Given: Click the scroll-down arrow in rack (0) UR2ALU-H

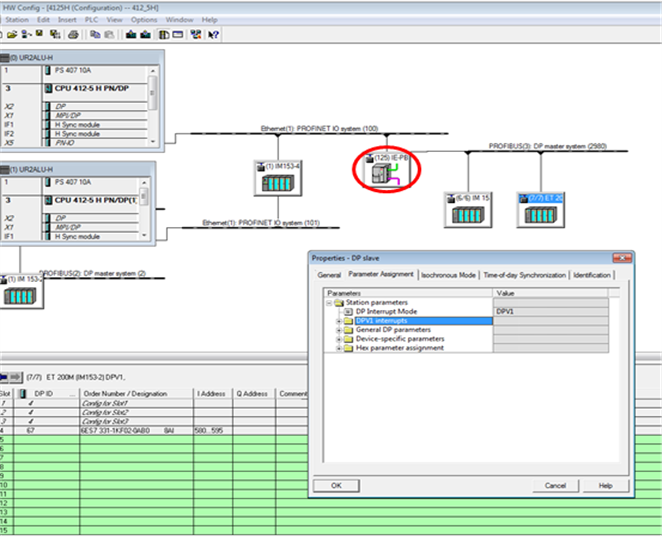Looking at the screenshot, I should (x=153, y=141).
